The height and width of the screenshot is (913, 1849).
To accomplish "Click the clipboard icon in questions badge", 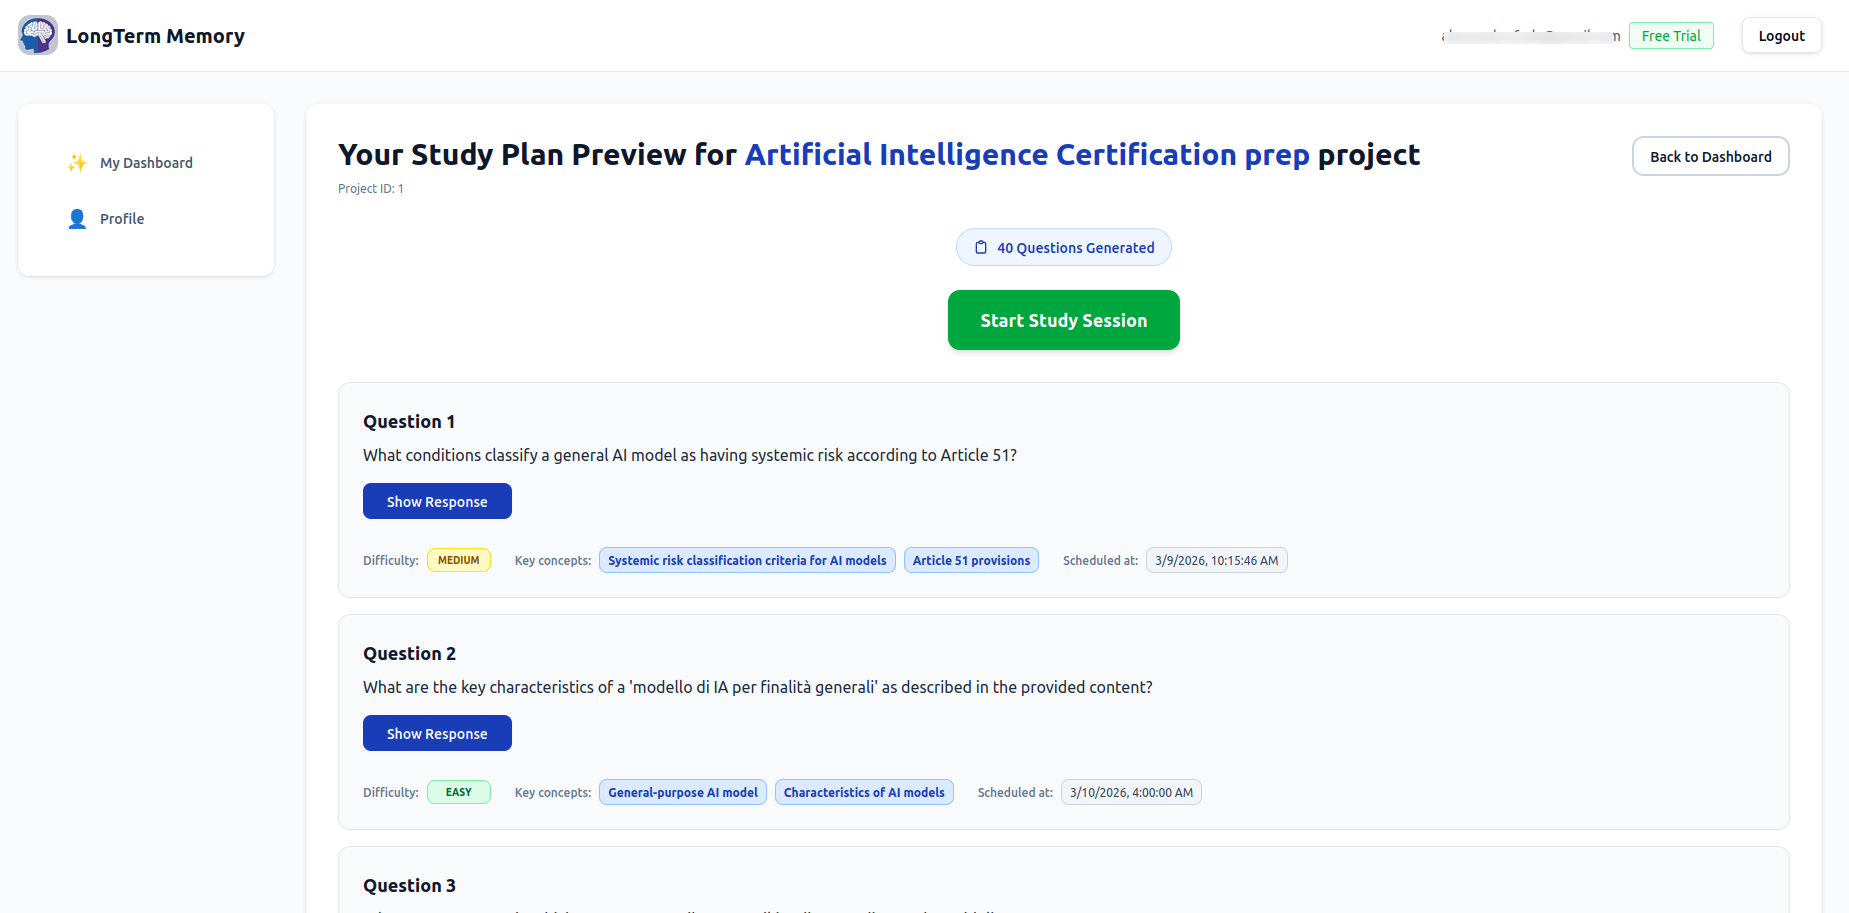I will click(981, 248).
